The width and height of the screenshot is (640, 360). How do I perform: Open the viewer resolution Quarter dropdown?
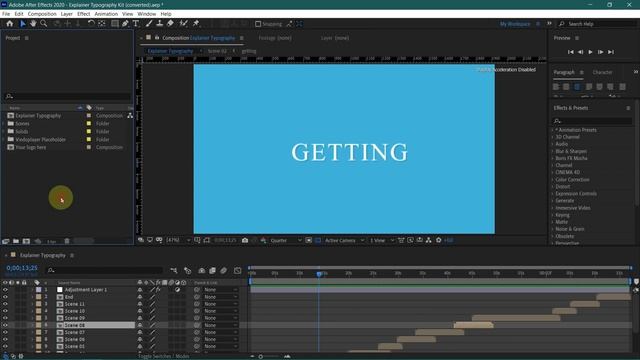[286, 240]
